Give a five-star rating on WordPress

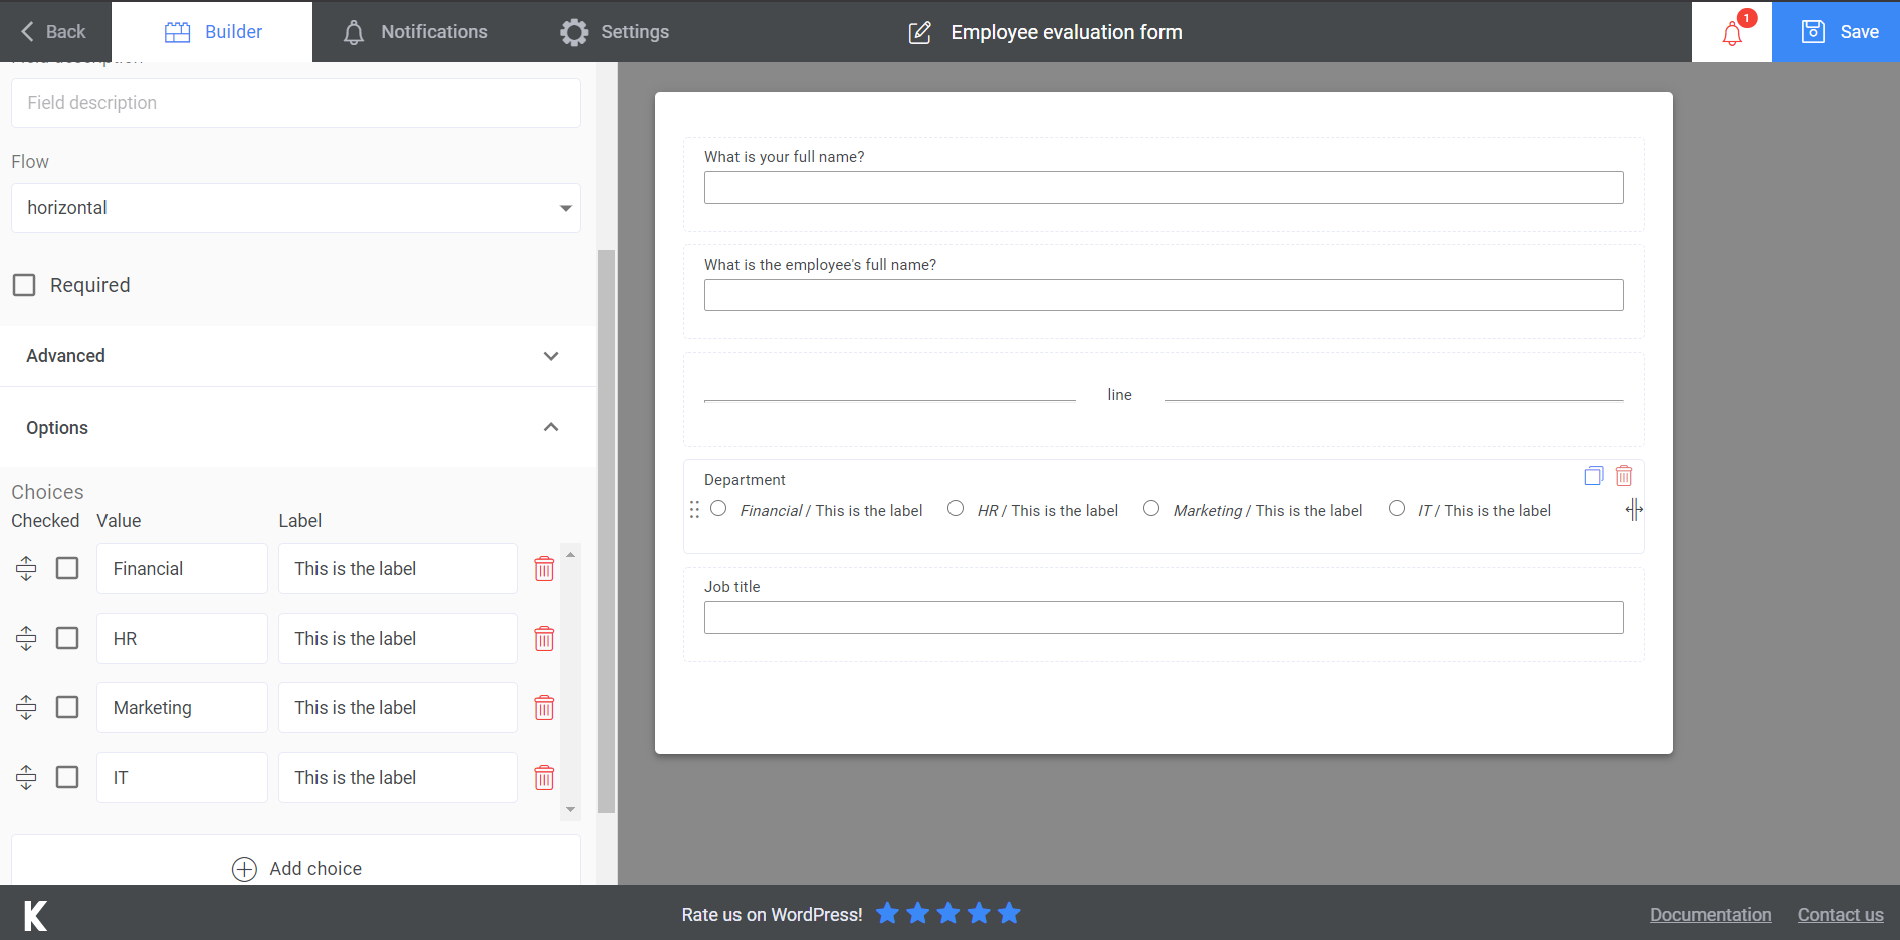click(1009, 913)
